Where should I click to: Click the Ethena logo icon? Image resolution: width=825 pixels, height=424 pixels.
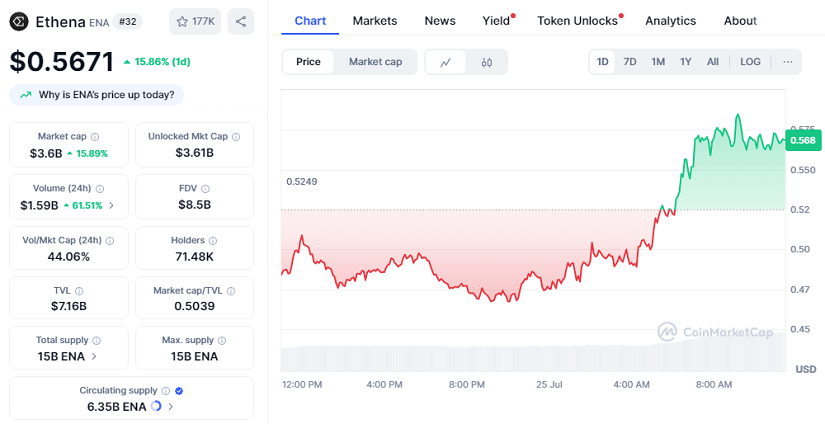(19, 22)
